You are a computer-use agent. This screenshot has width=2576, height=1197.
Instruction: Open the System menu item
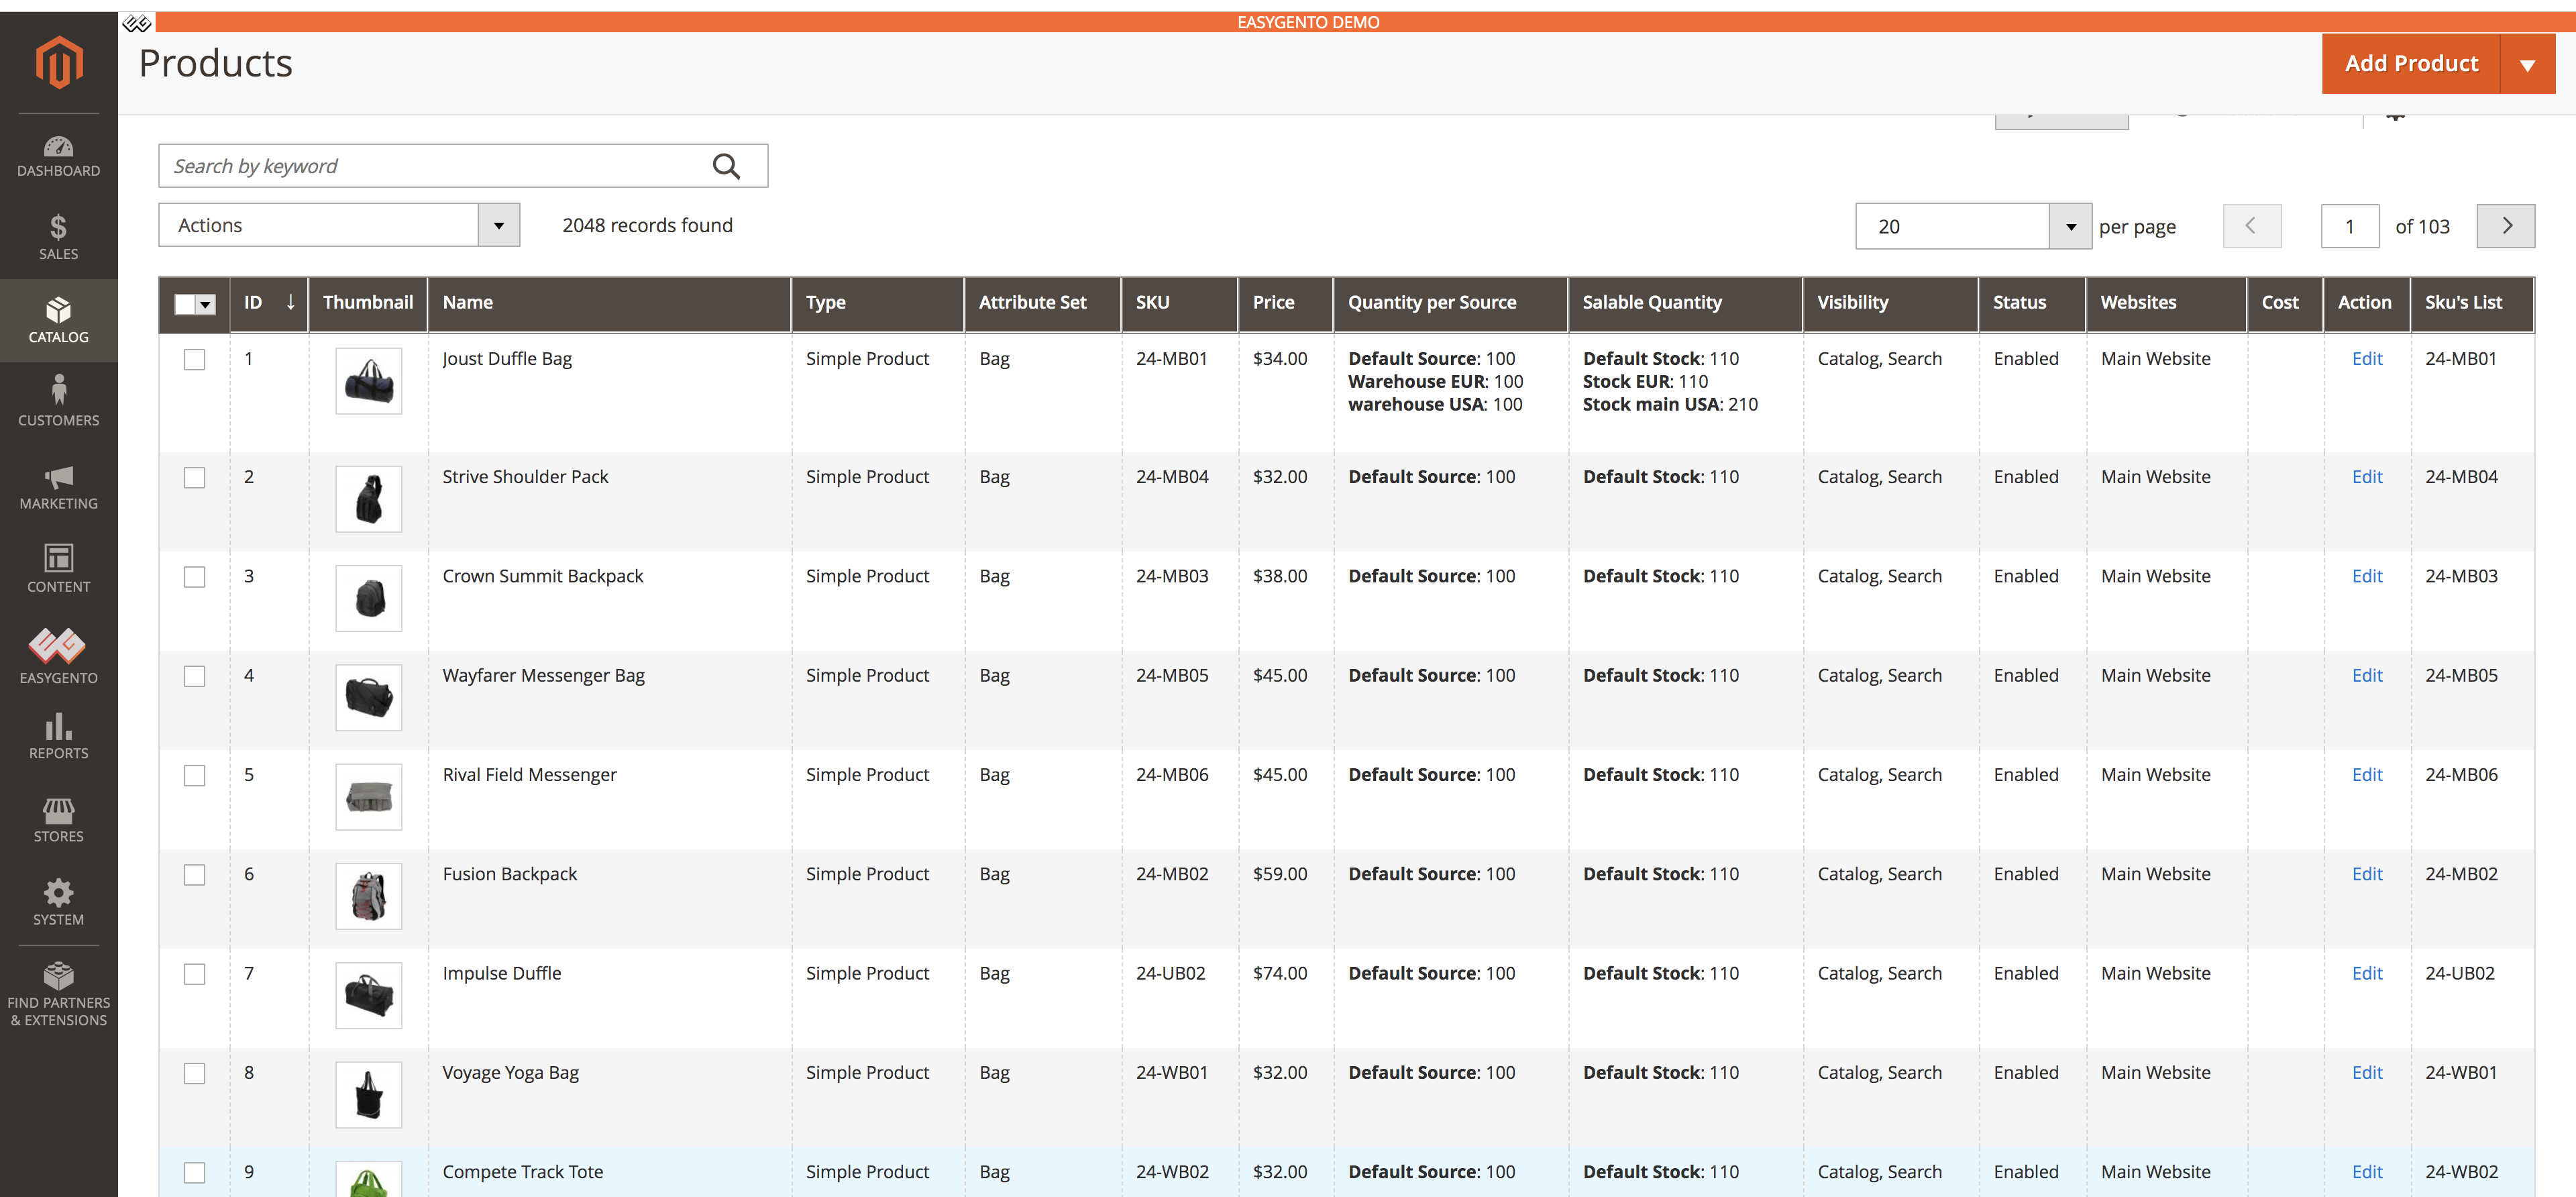point(58,901)
